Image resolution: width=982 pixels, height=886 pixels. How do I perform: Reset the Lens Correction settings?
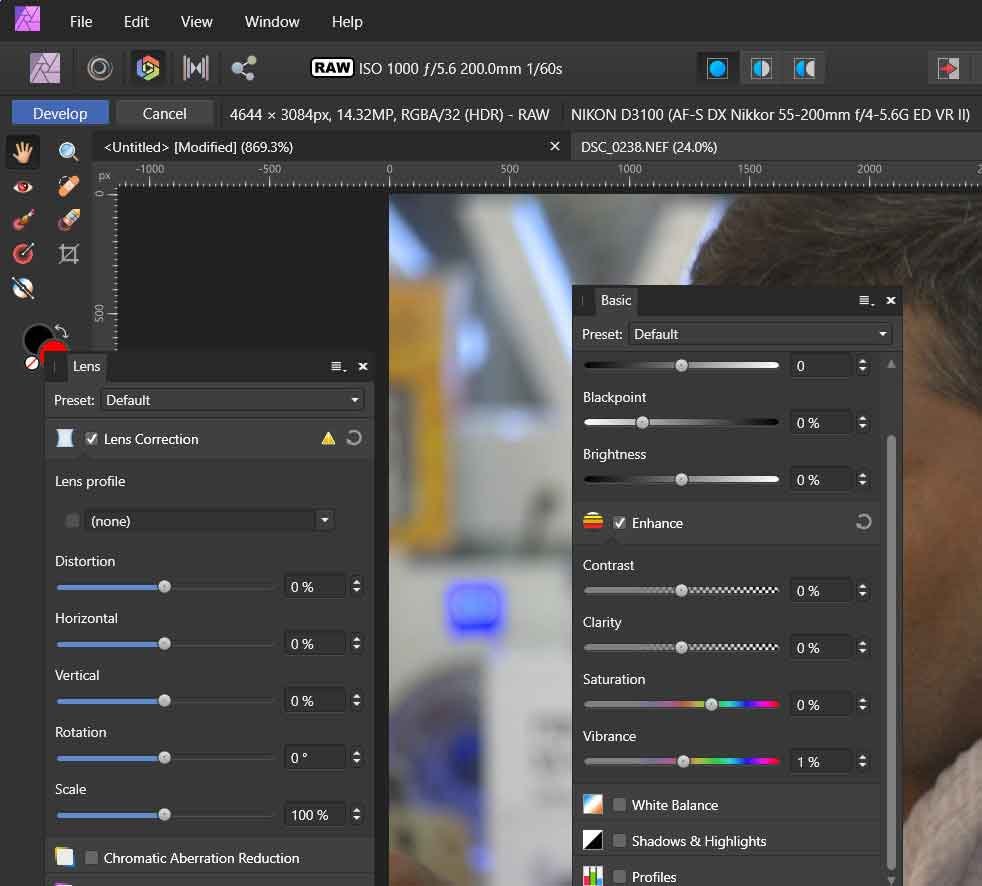tap(354, 438)
